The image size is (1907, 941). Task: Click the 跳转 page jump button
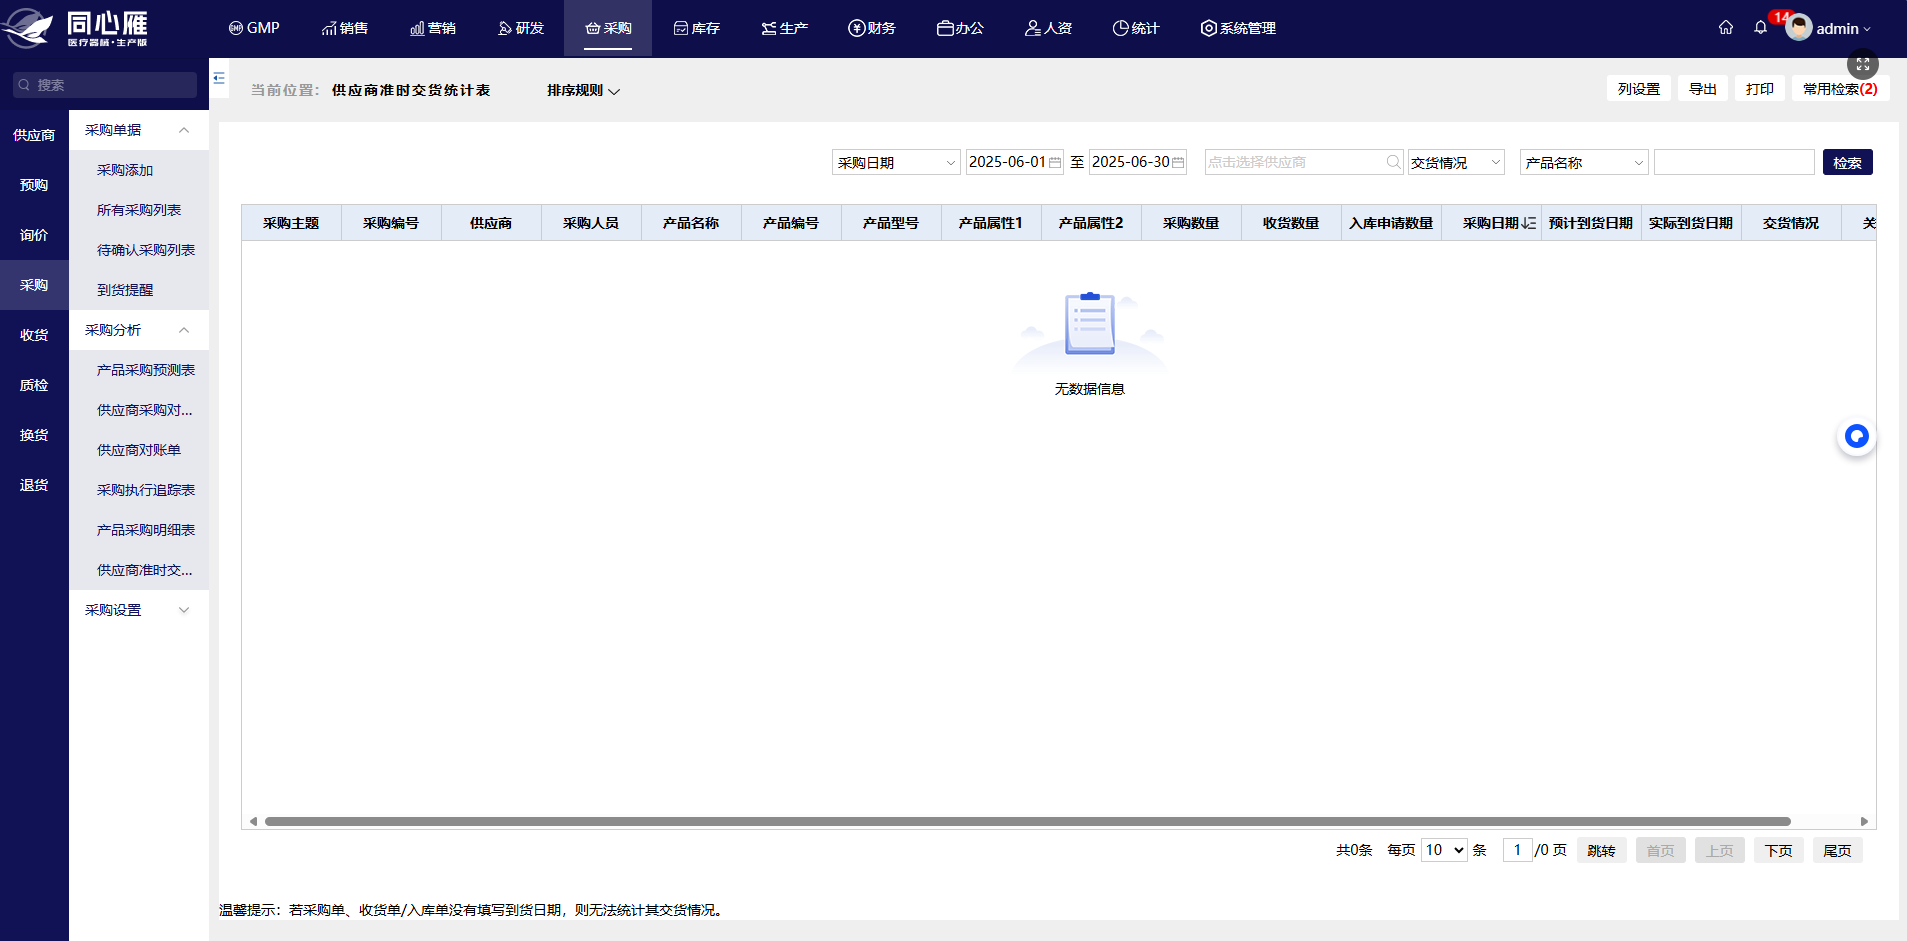click(x=1602, y=850)
